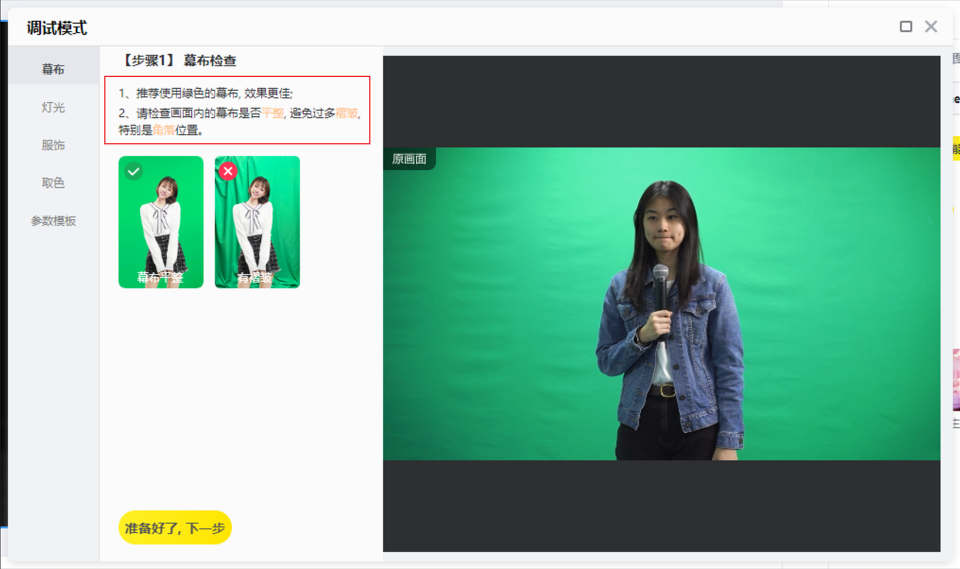Switch to the 灯光 tab
The height and width of the screenshot is (569, 960).
53,107
